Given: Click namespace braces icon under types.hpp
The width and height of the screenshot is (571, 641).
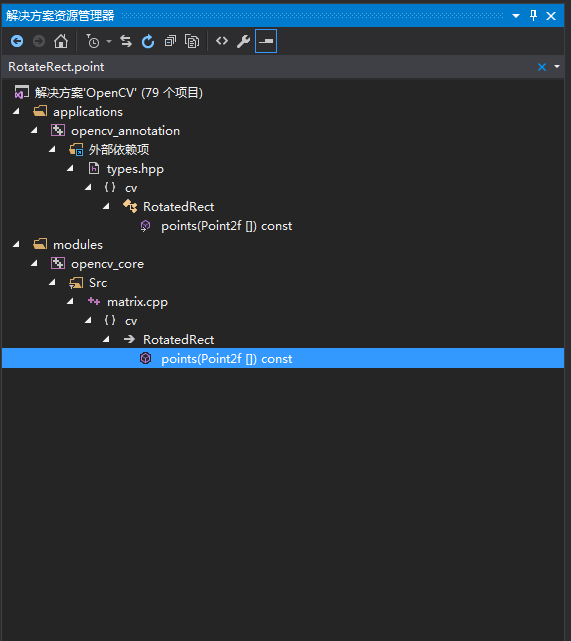Looking at the screenshot, I should point(110,187).
